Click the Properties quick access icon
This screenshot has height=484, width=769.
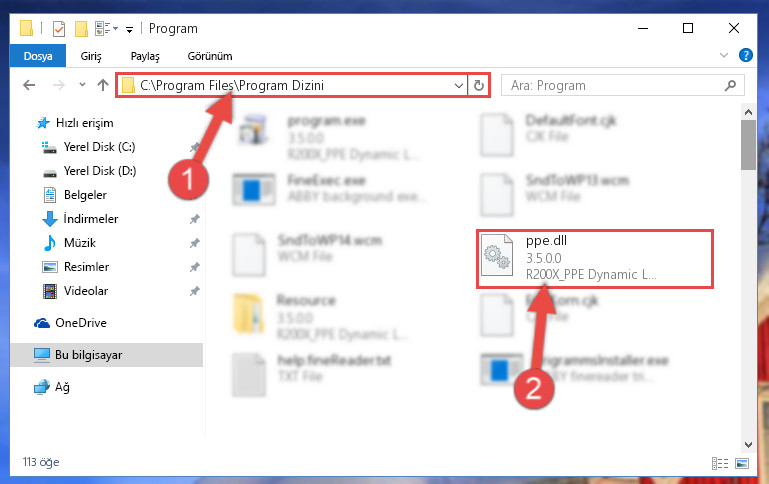coord(59,29)
